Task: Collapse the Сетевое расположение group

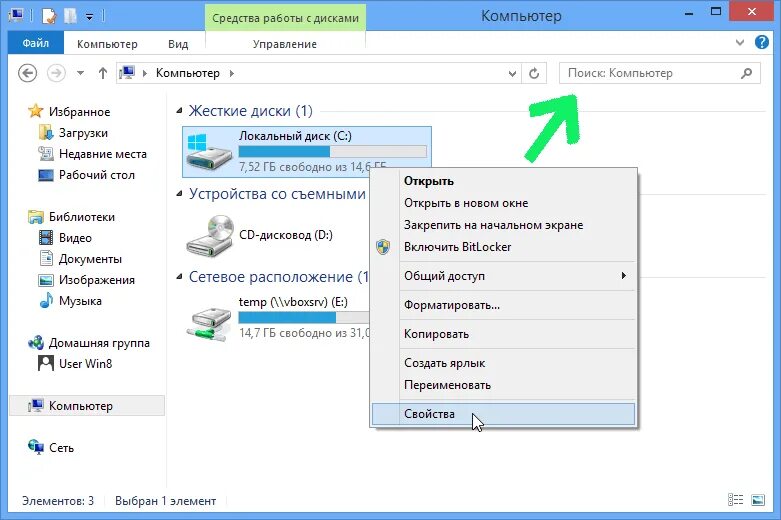Action: (179, 276)
